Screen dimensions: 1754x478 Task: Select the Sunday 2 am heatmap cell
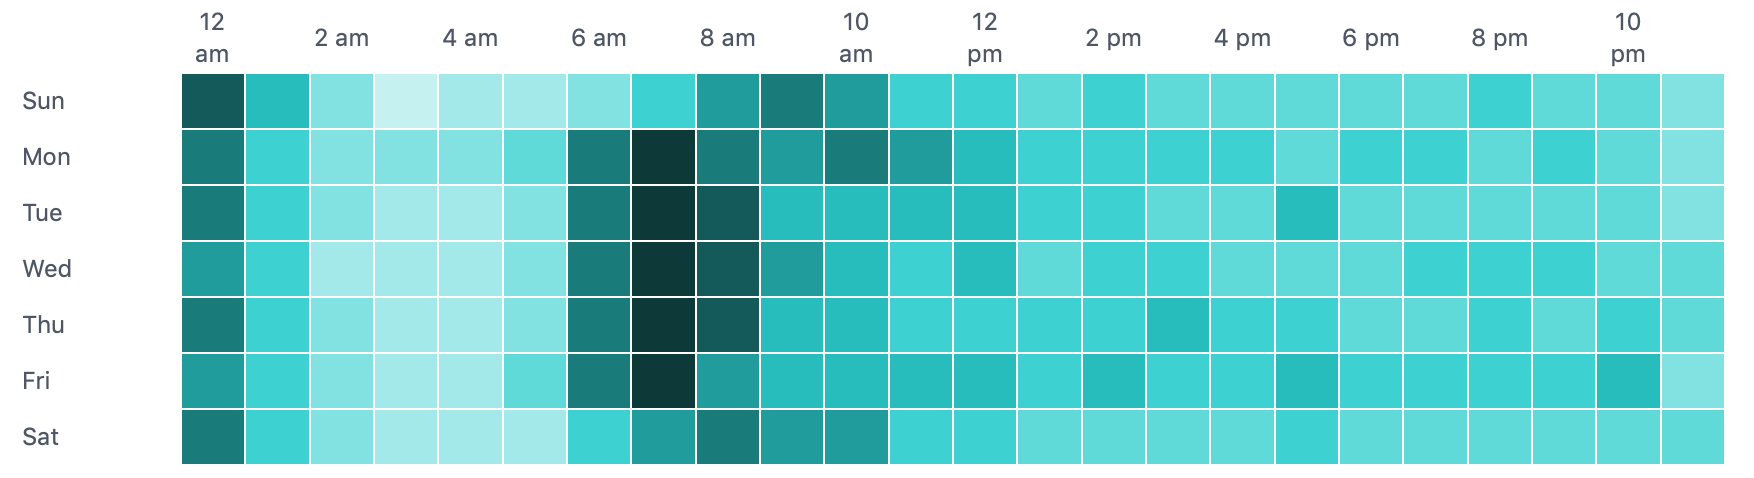pos(342,101)
